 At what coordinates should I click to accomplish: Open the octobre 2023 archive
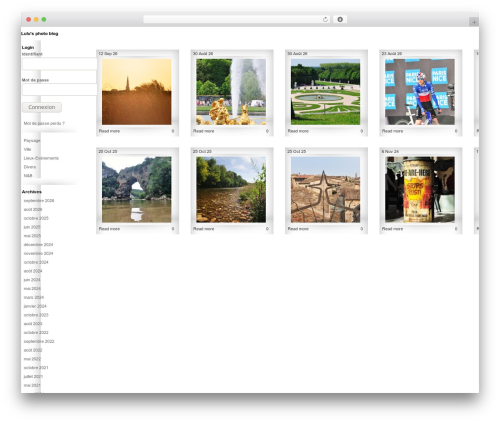coord(36,315)
